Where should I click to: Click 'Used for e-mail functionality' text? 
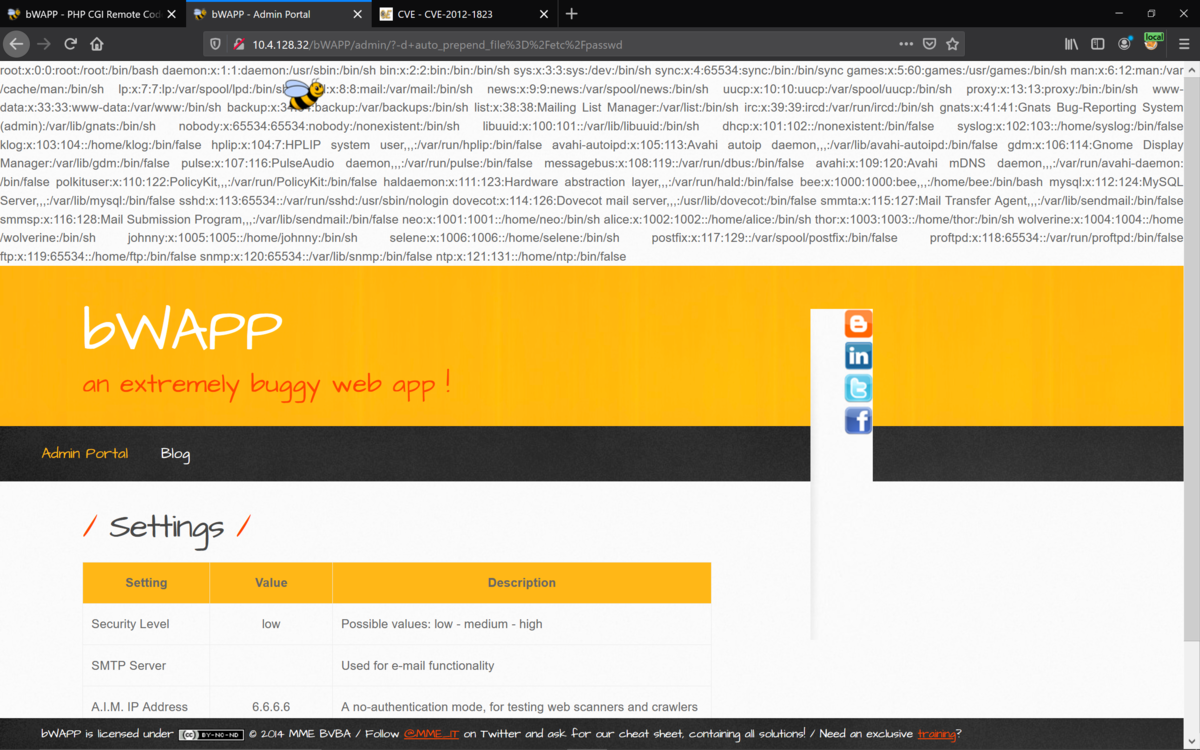pyautogui.click(x=418, y=666)
